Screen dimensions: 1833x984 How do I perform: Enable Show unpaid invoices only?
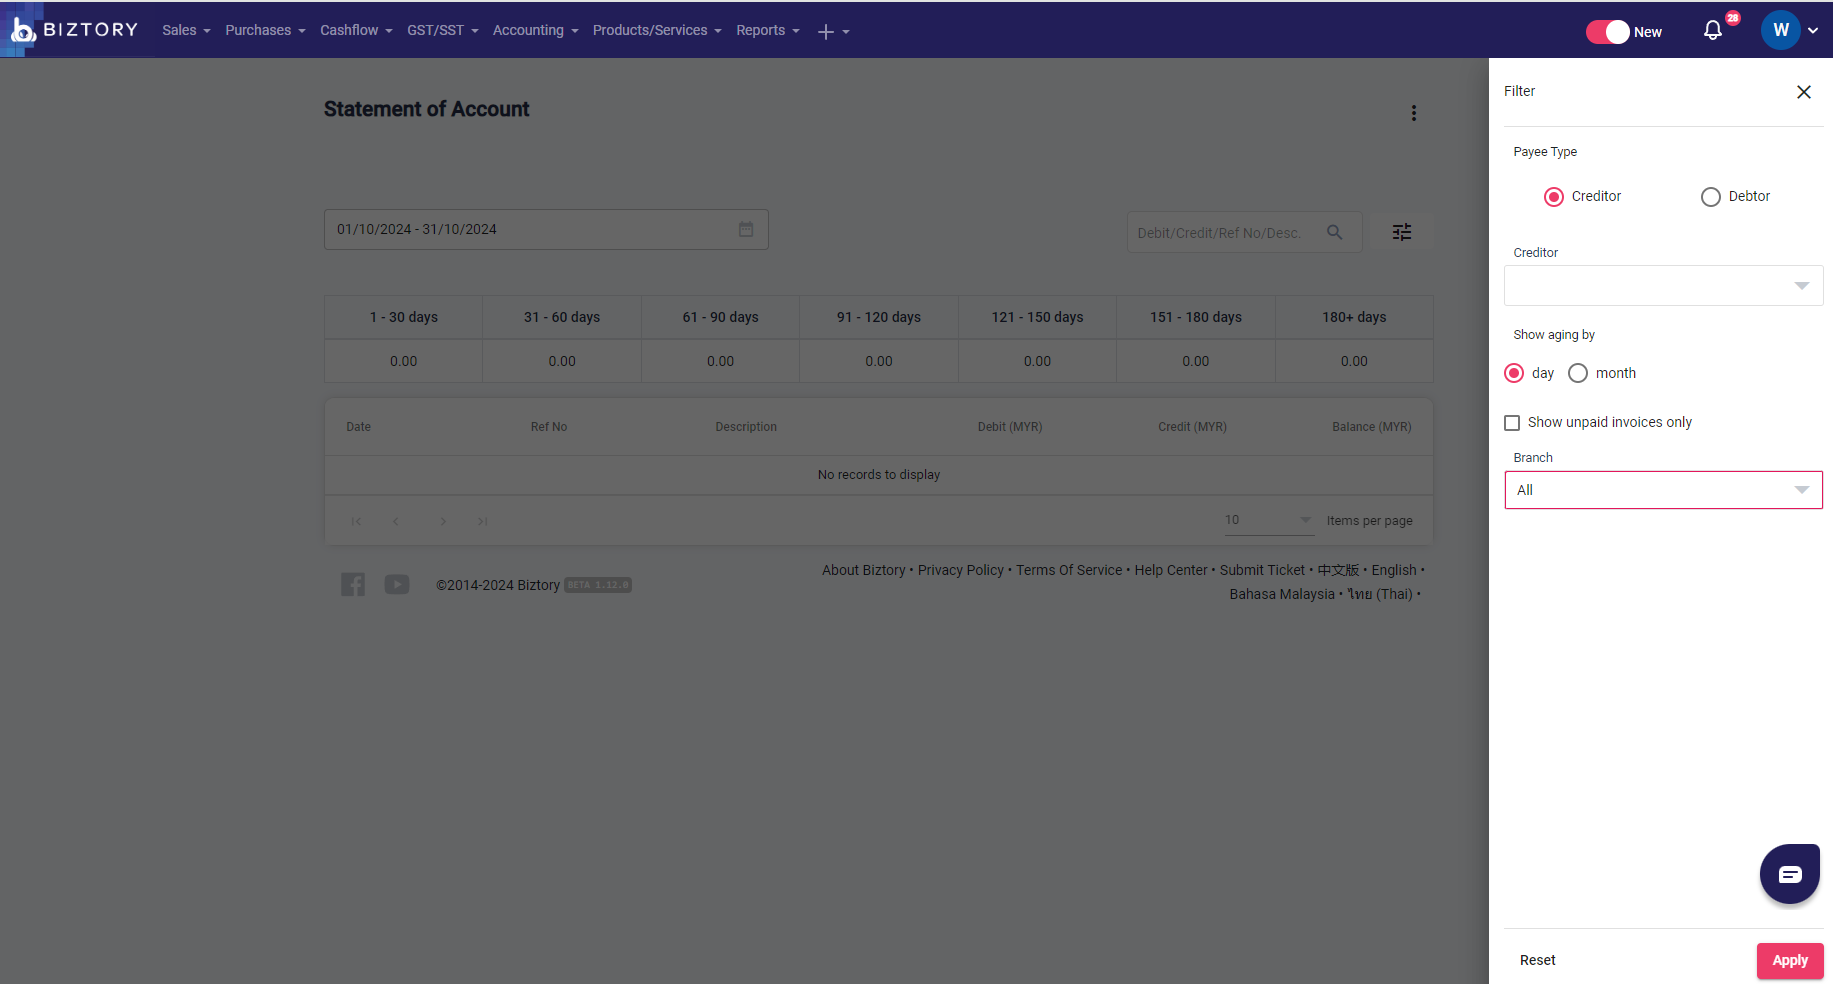(1512, 423)
